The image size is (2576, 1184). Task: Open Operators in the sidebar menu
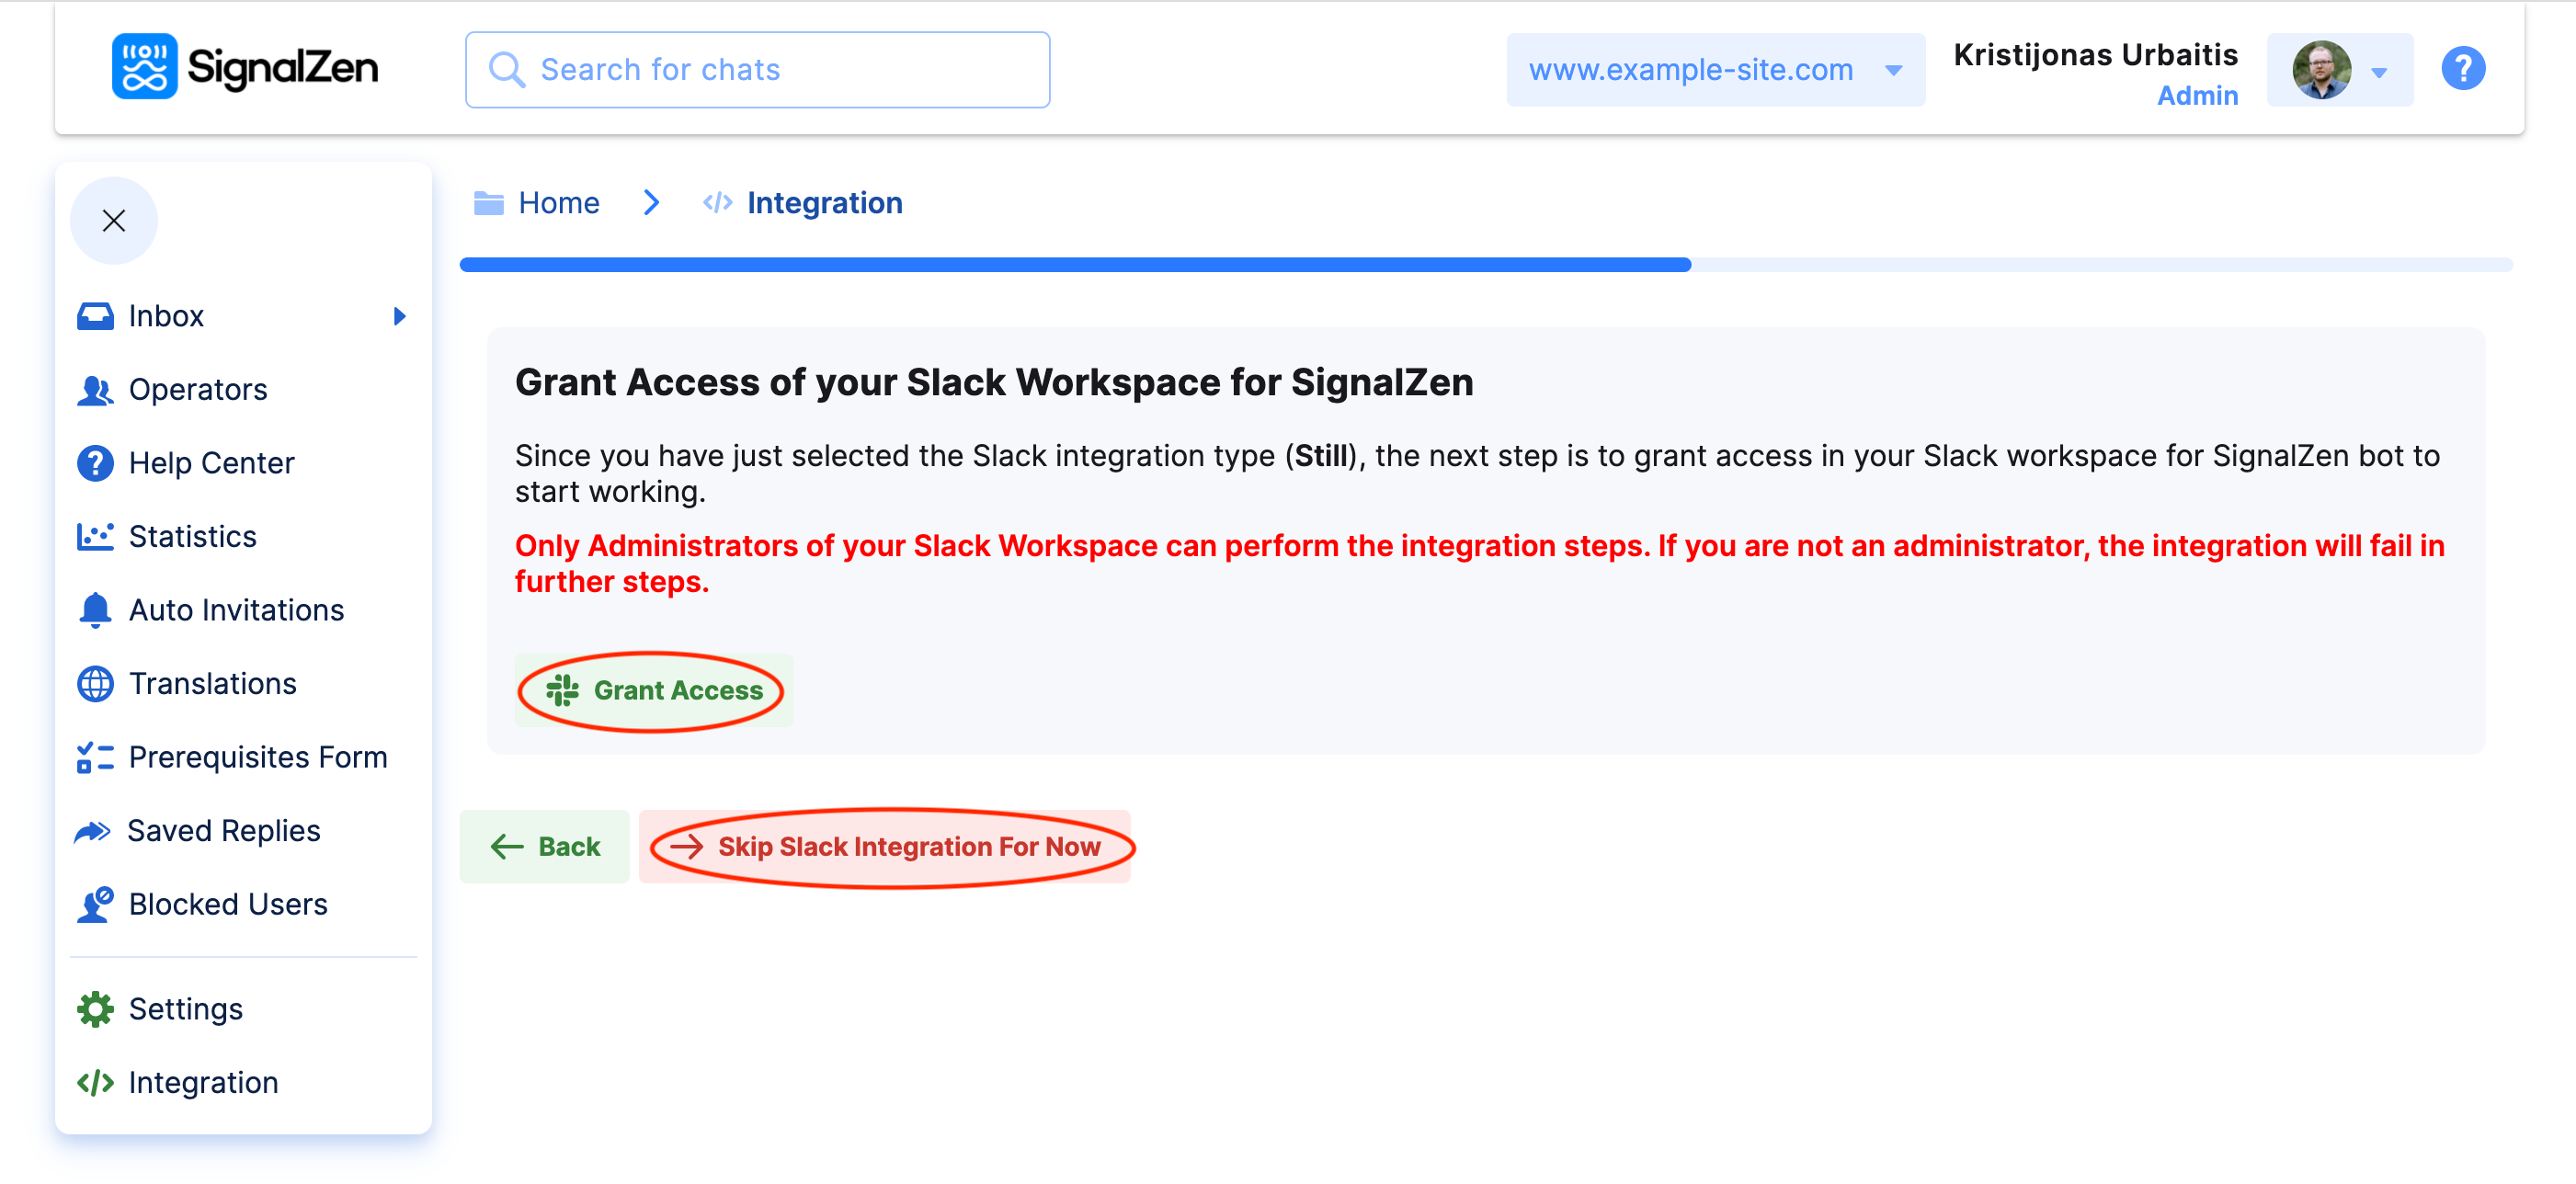click(x=198, y=389)
